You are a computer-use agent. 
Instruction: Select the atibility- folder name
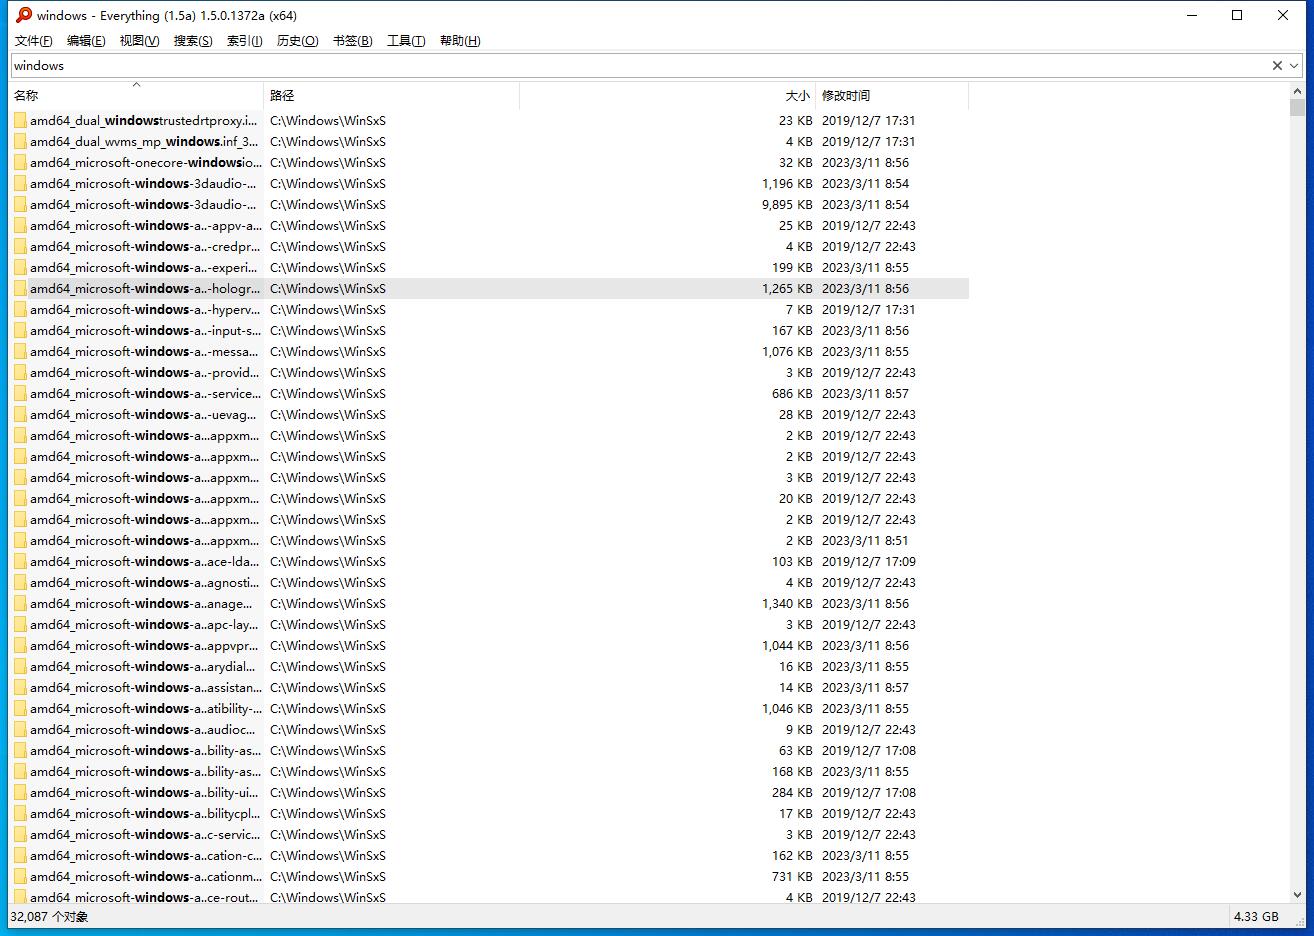[x=146, y=708]
